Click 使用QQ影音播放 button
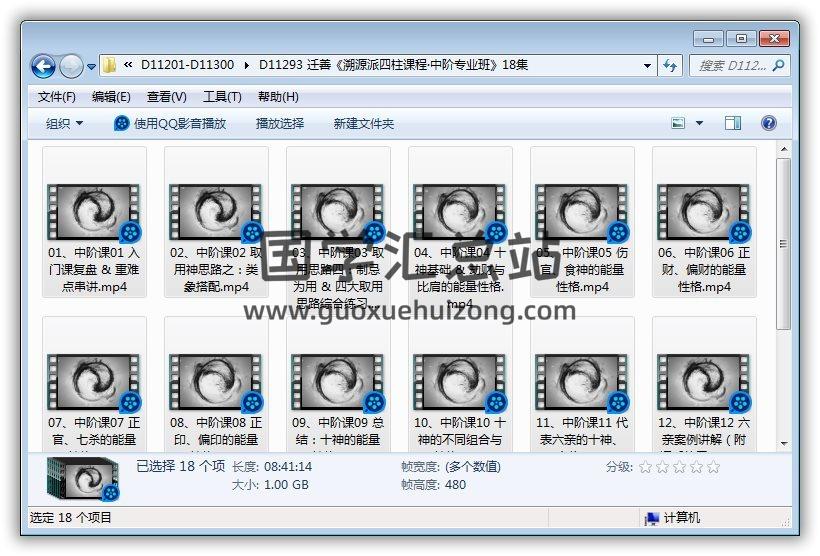The height and width of the screenshot is (556, 820). [170, 123]
